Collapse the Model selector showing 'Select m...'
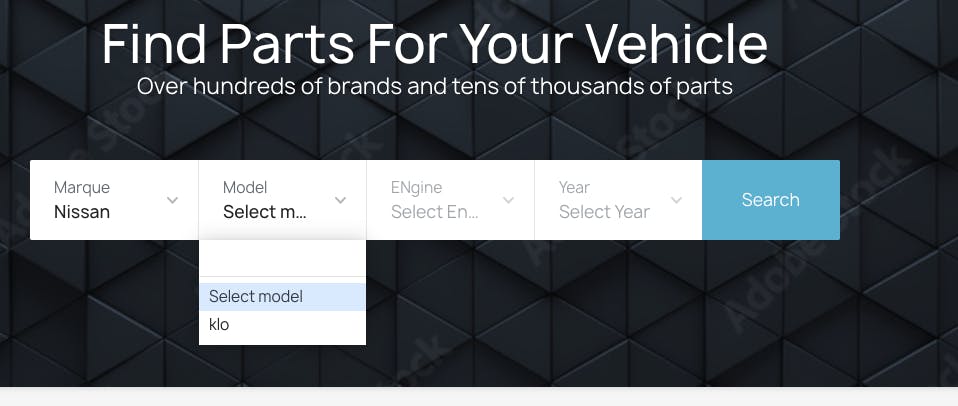The image size is (958, 406). pos(282,200)
